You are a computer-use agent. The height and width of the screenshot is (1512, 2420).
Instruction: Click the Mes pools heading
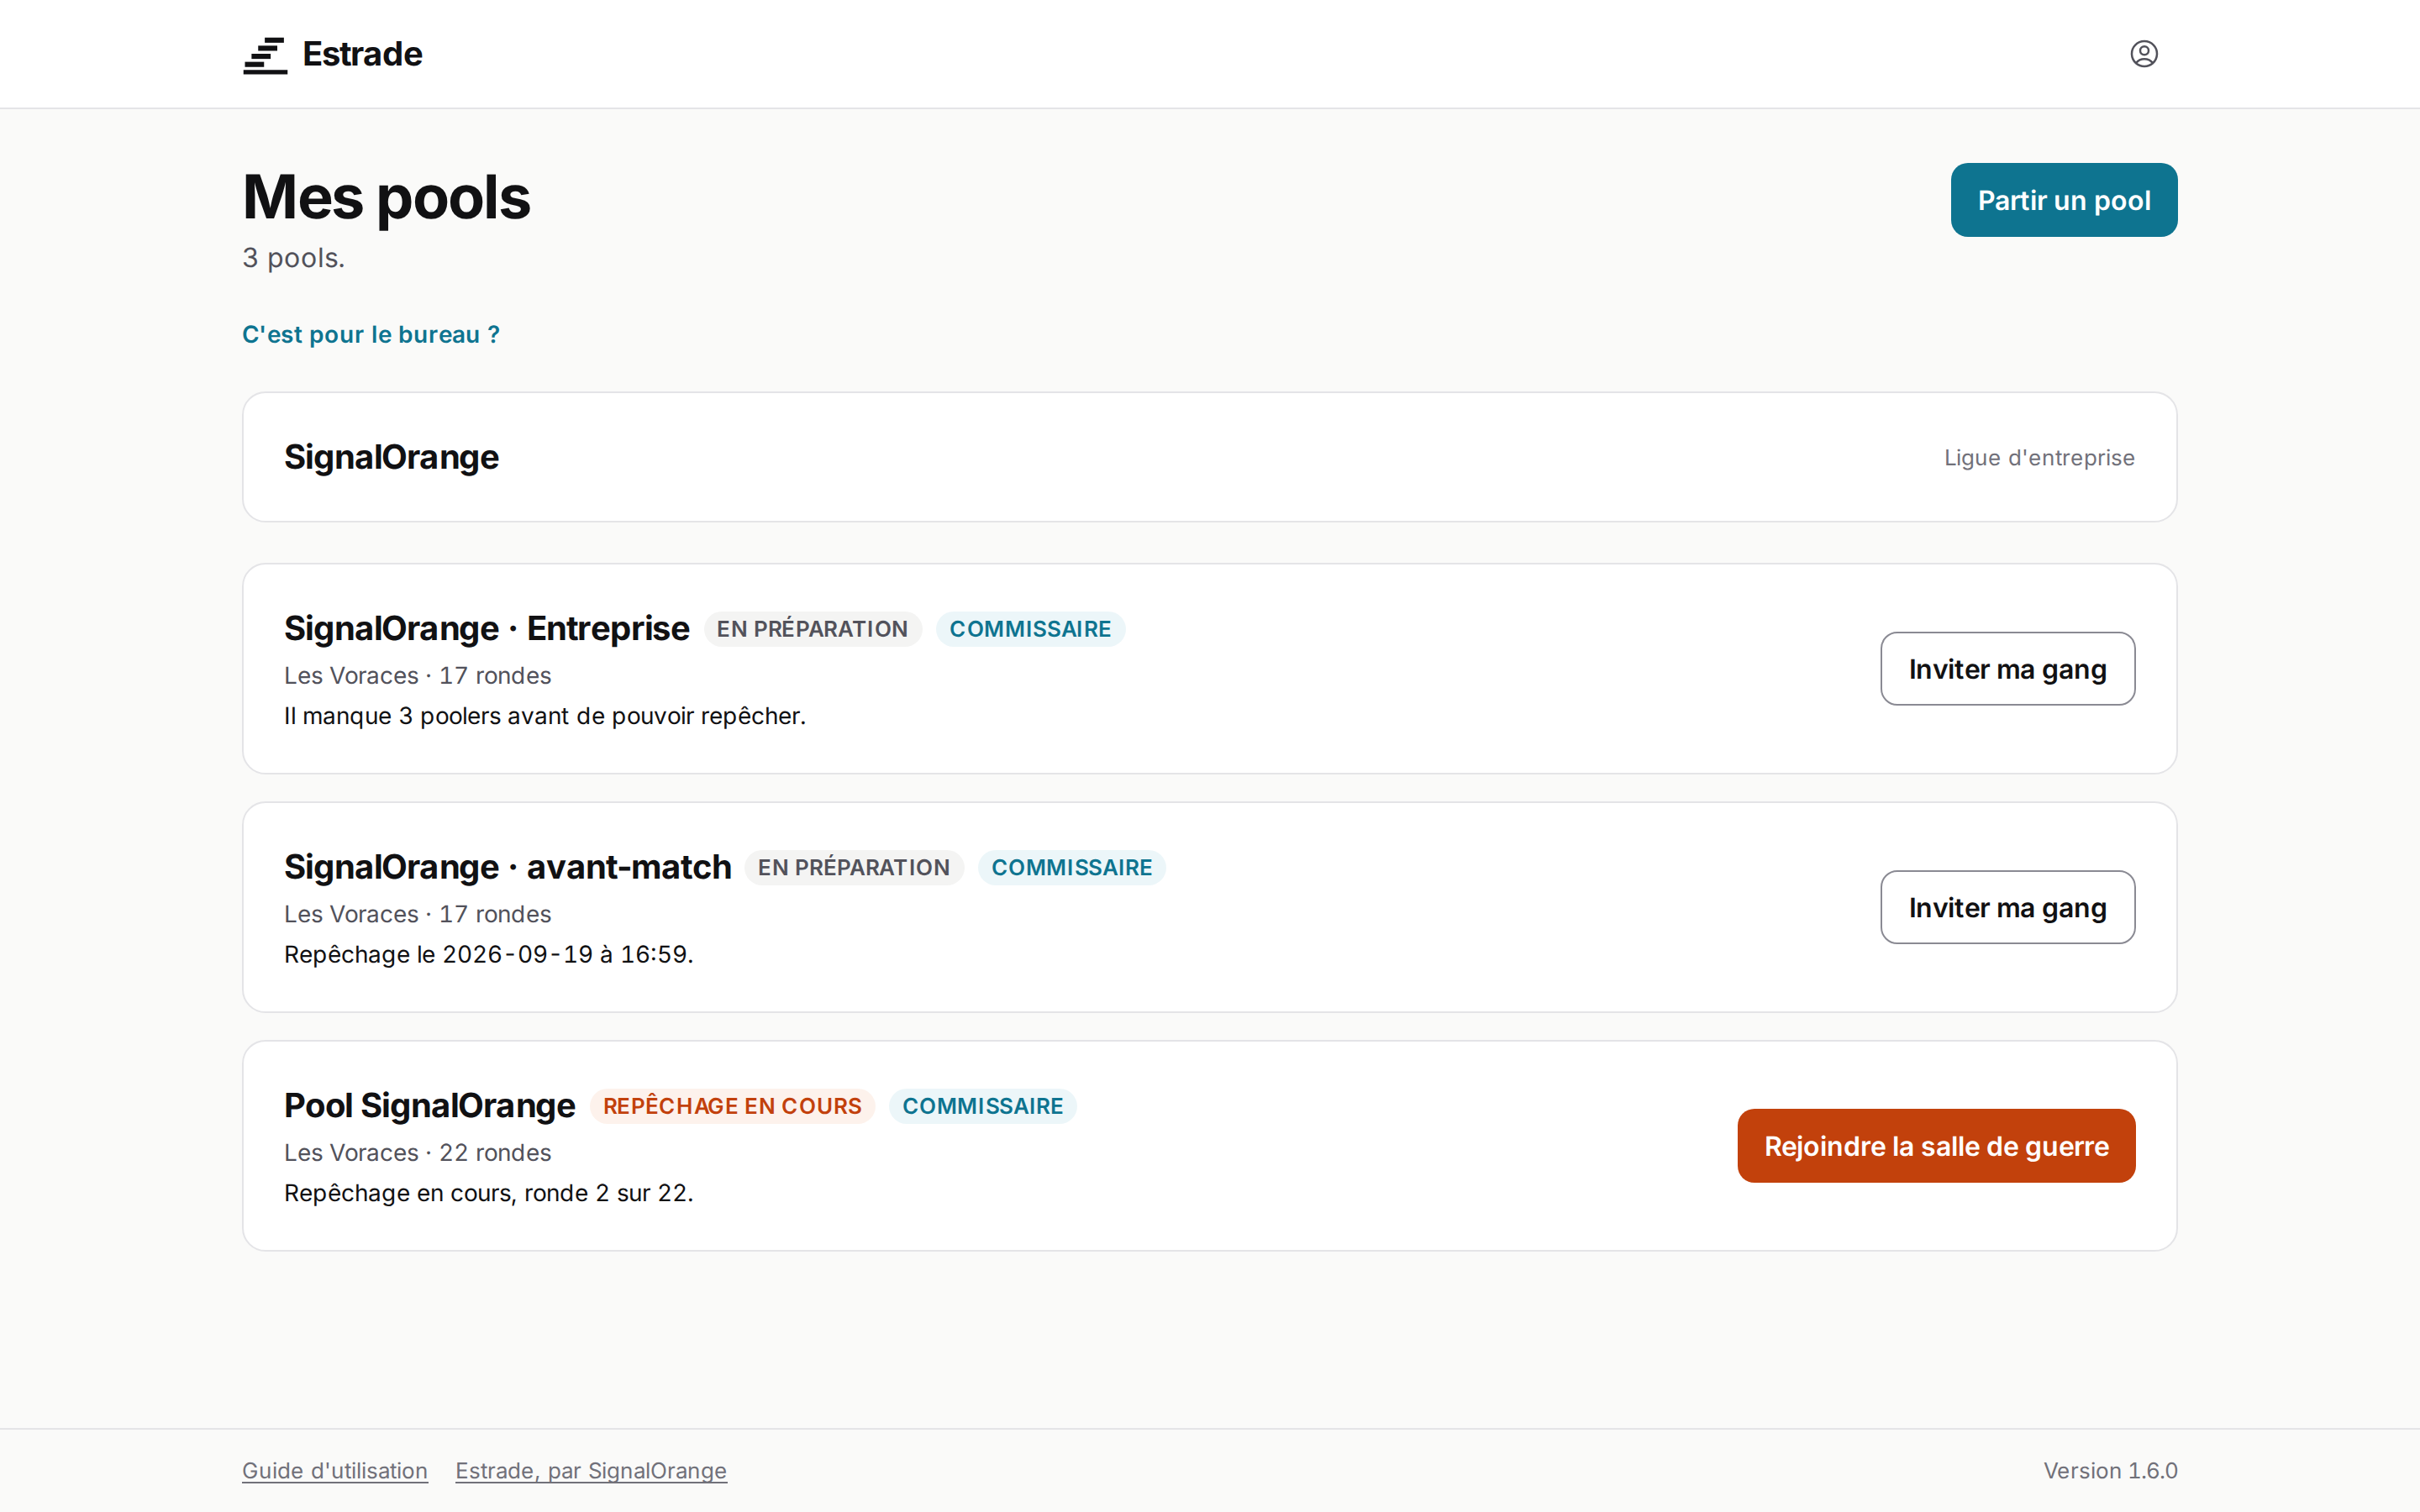coord(386,197)
